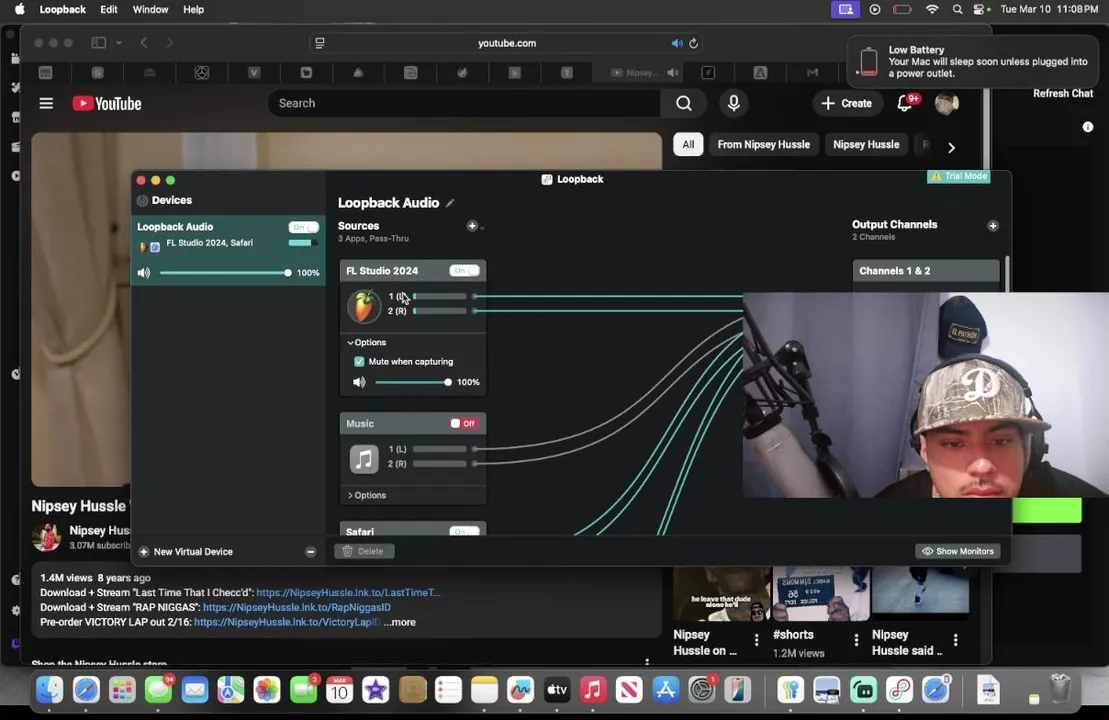
Task: Click Show Monitors button
Action: (x=958, y=551)
